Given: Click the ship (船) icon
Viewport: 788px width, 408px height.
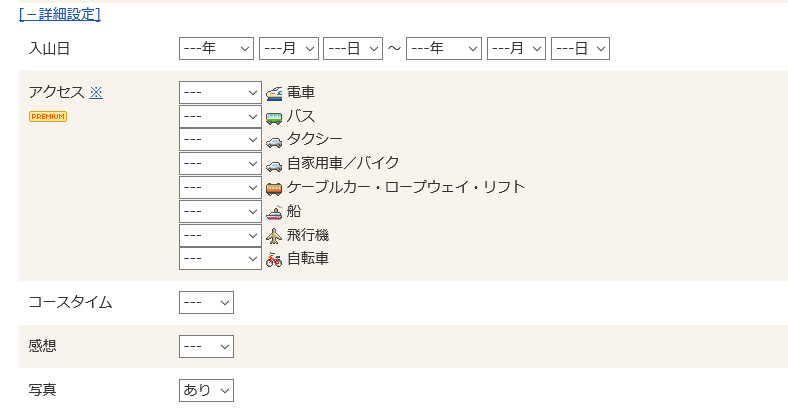Looking at the screenshot, I should point(274,213).
